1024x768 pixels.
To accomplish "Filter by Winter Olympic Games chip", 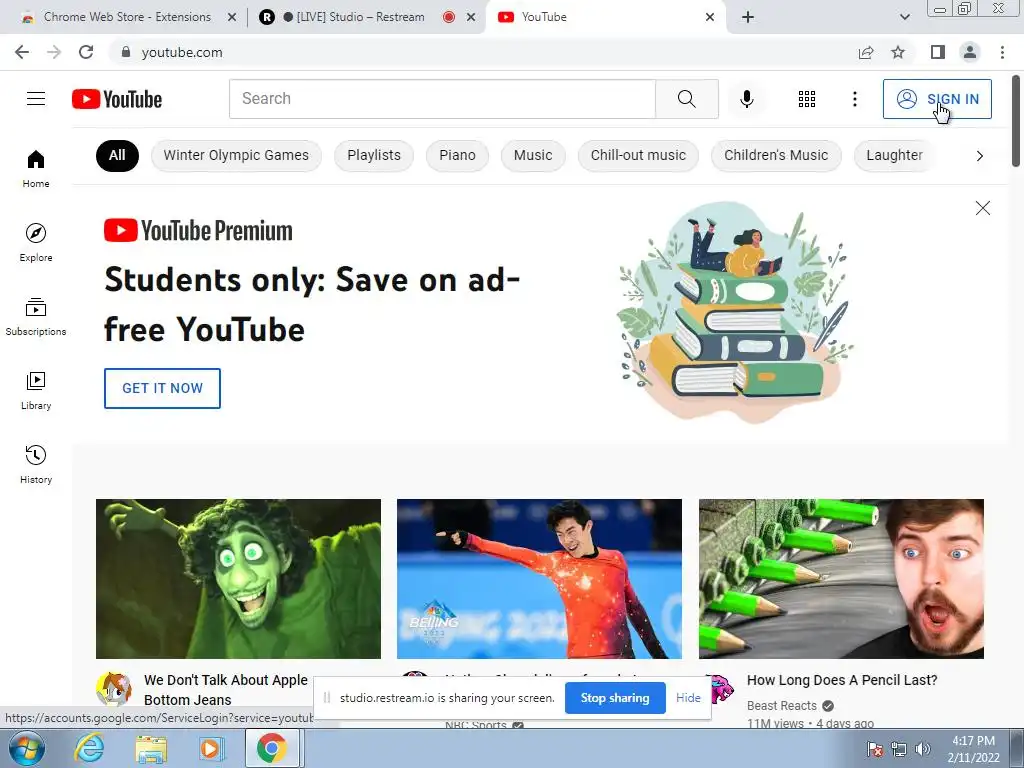I will tap(236, 155).
